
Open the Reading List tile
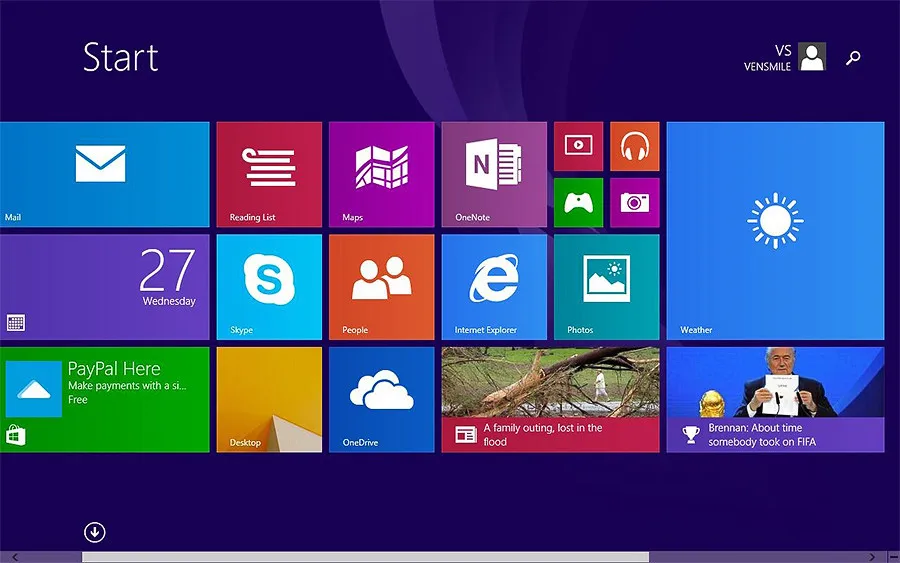[x=269, y=174]
